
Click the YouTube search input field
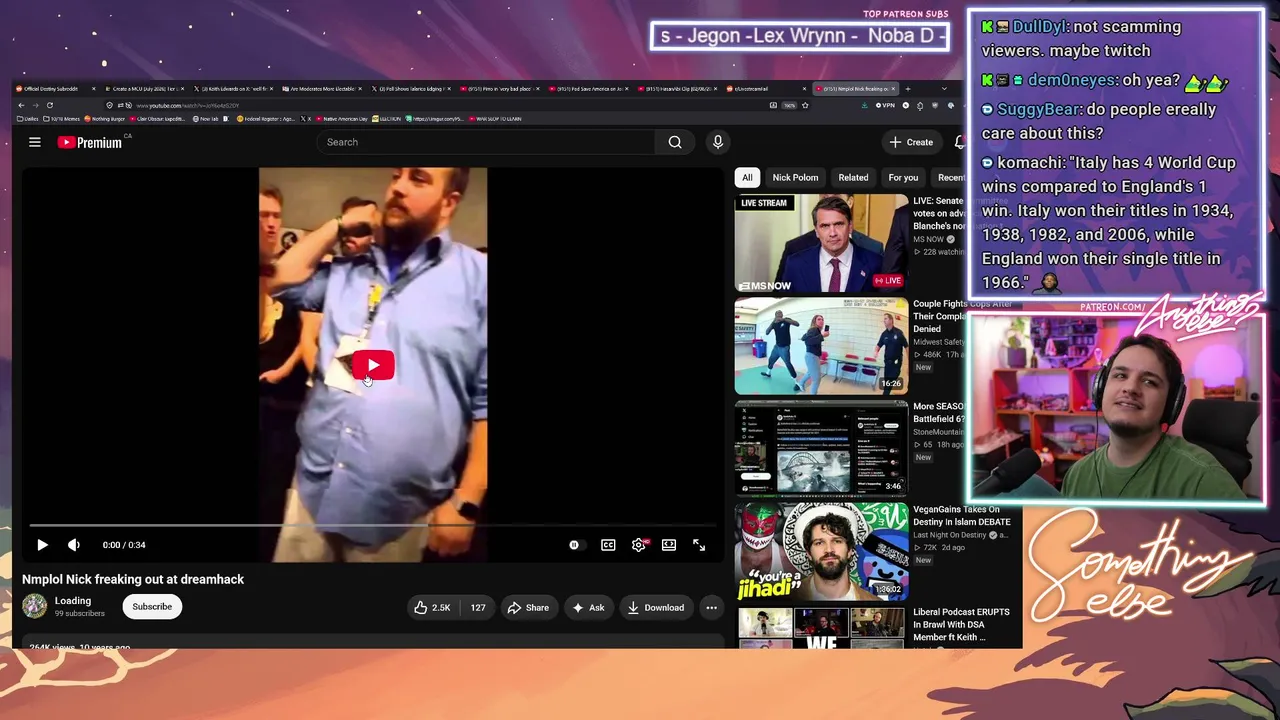[x=487, y=142]
